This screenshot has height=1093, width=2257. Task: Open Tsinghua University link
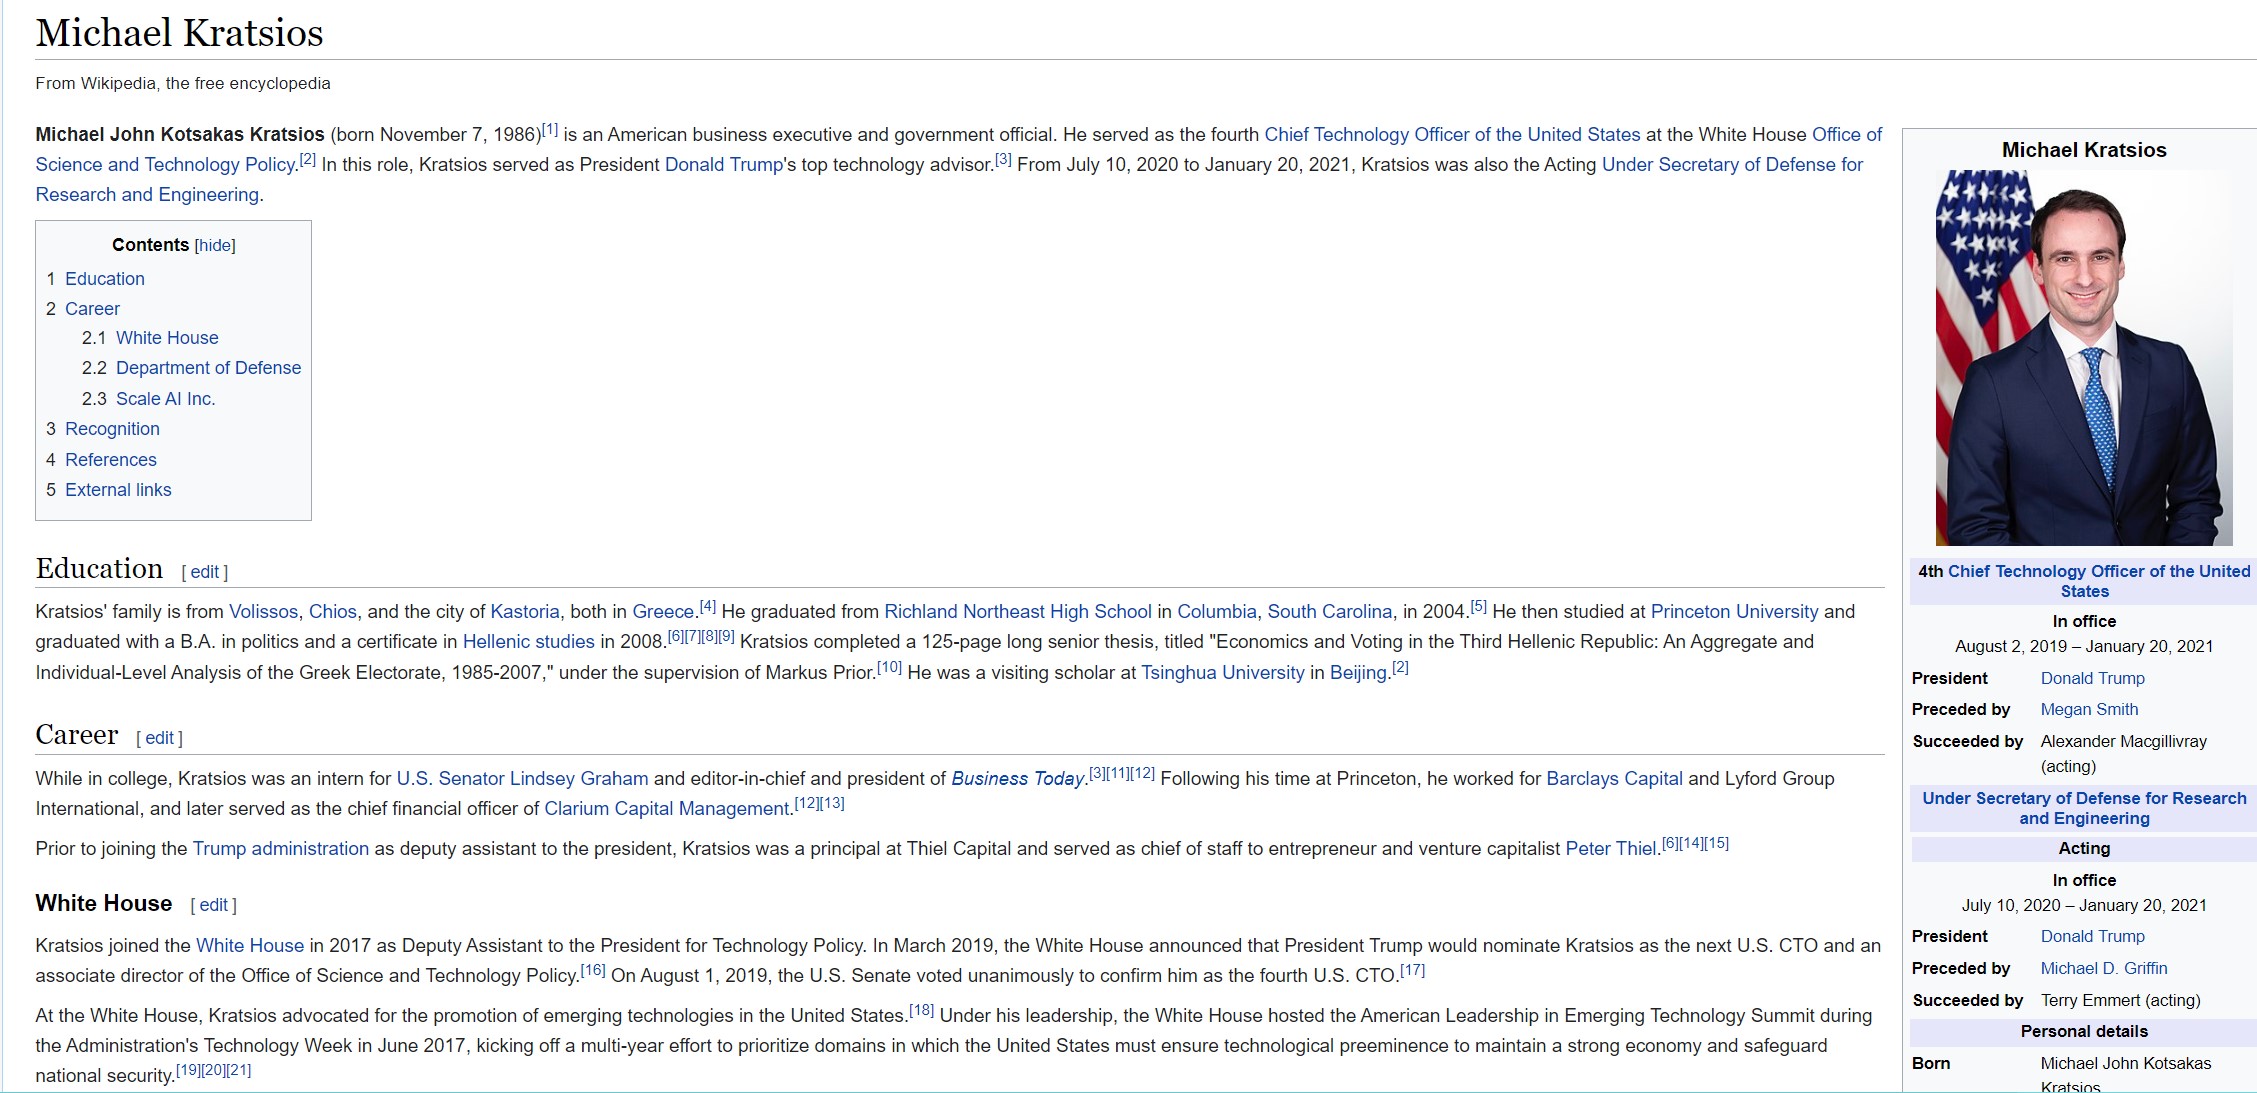click(x=1223, y=673)
